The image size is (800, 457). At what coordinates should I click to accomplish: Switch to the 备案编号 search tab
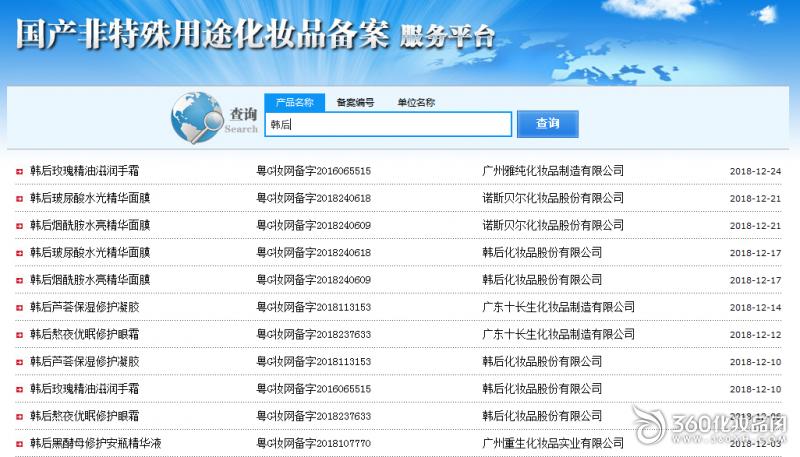pyautogui.click(x=355, y=103)
